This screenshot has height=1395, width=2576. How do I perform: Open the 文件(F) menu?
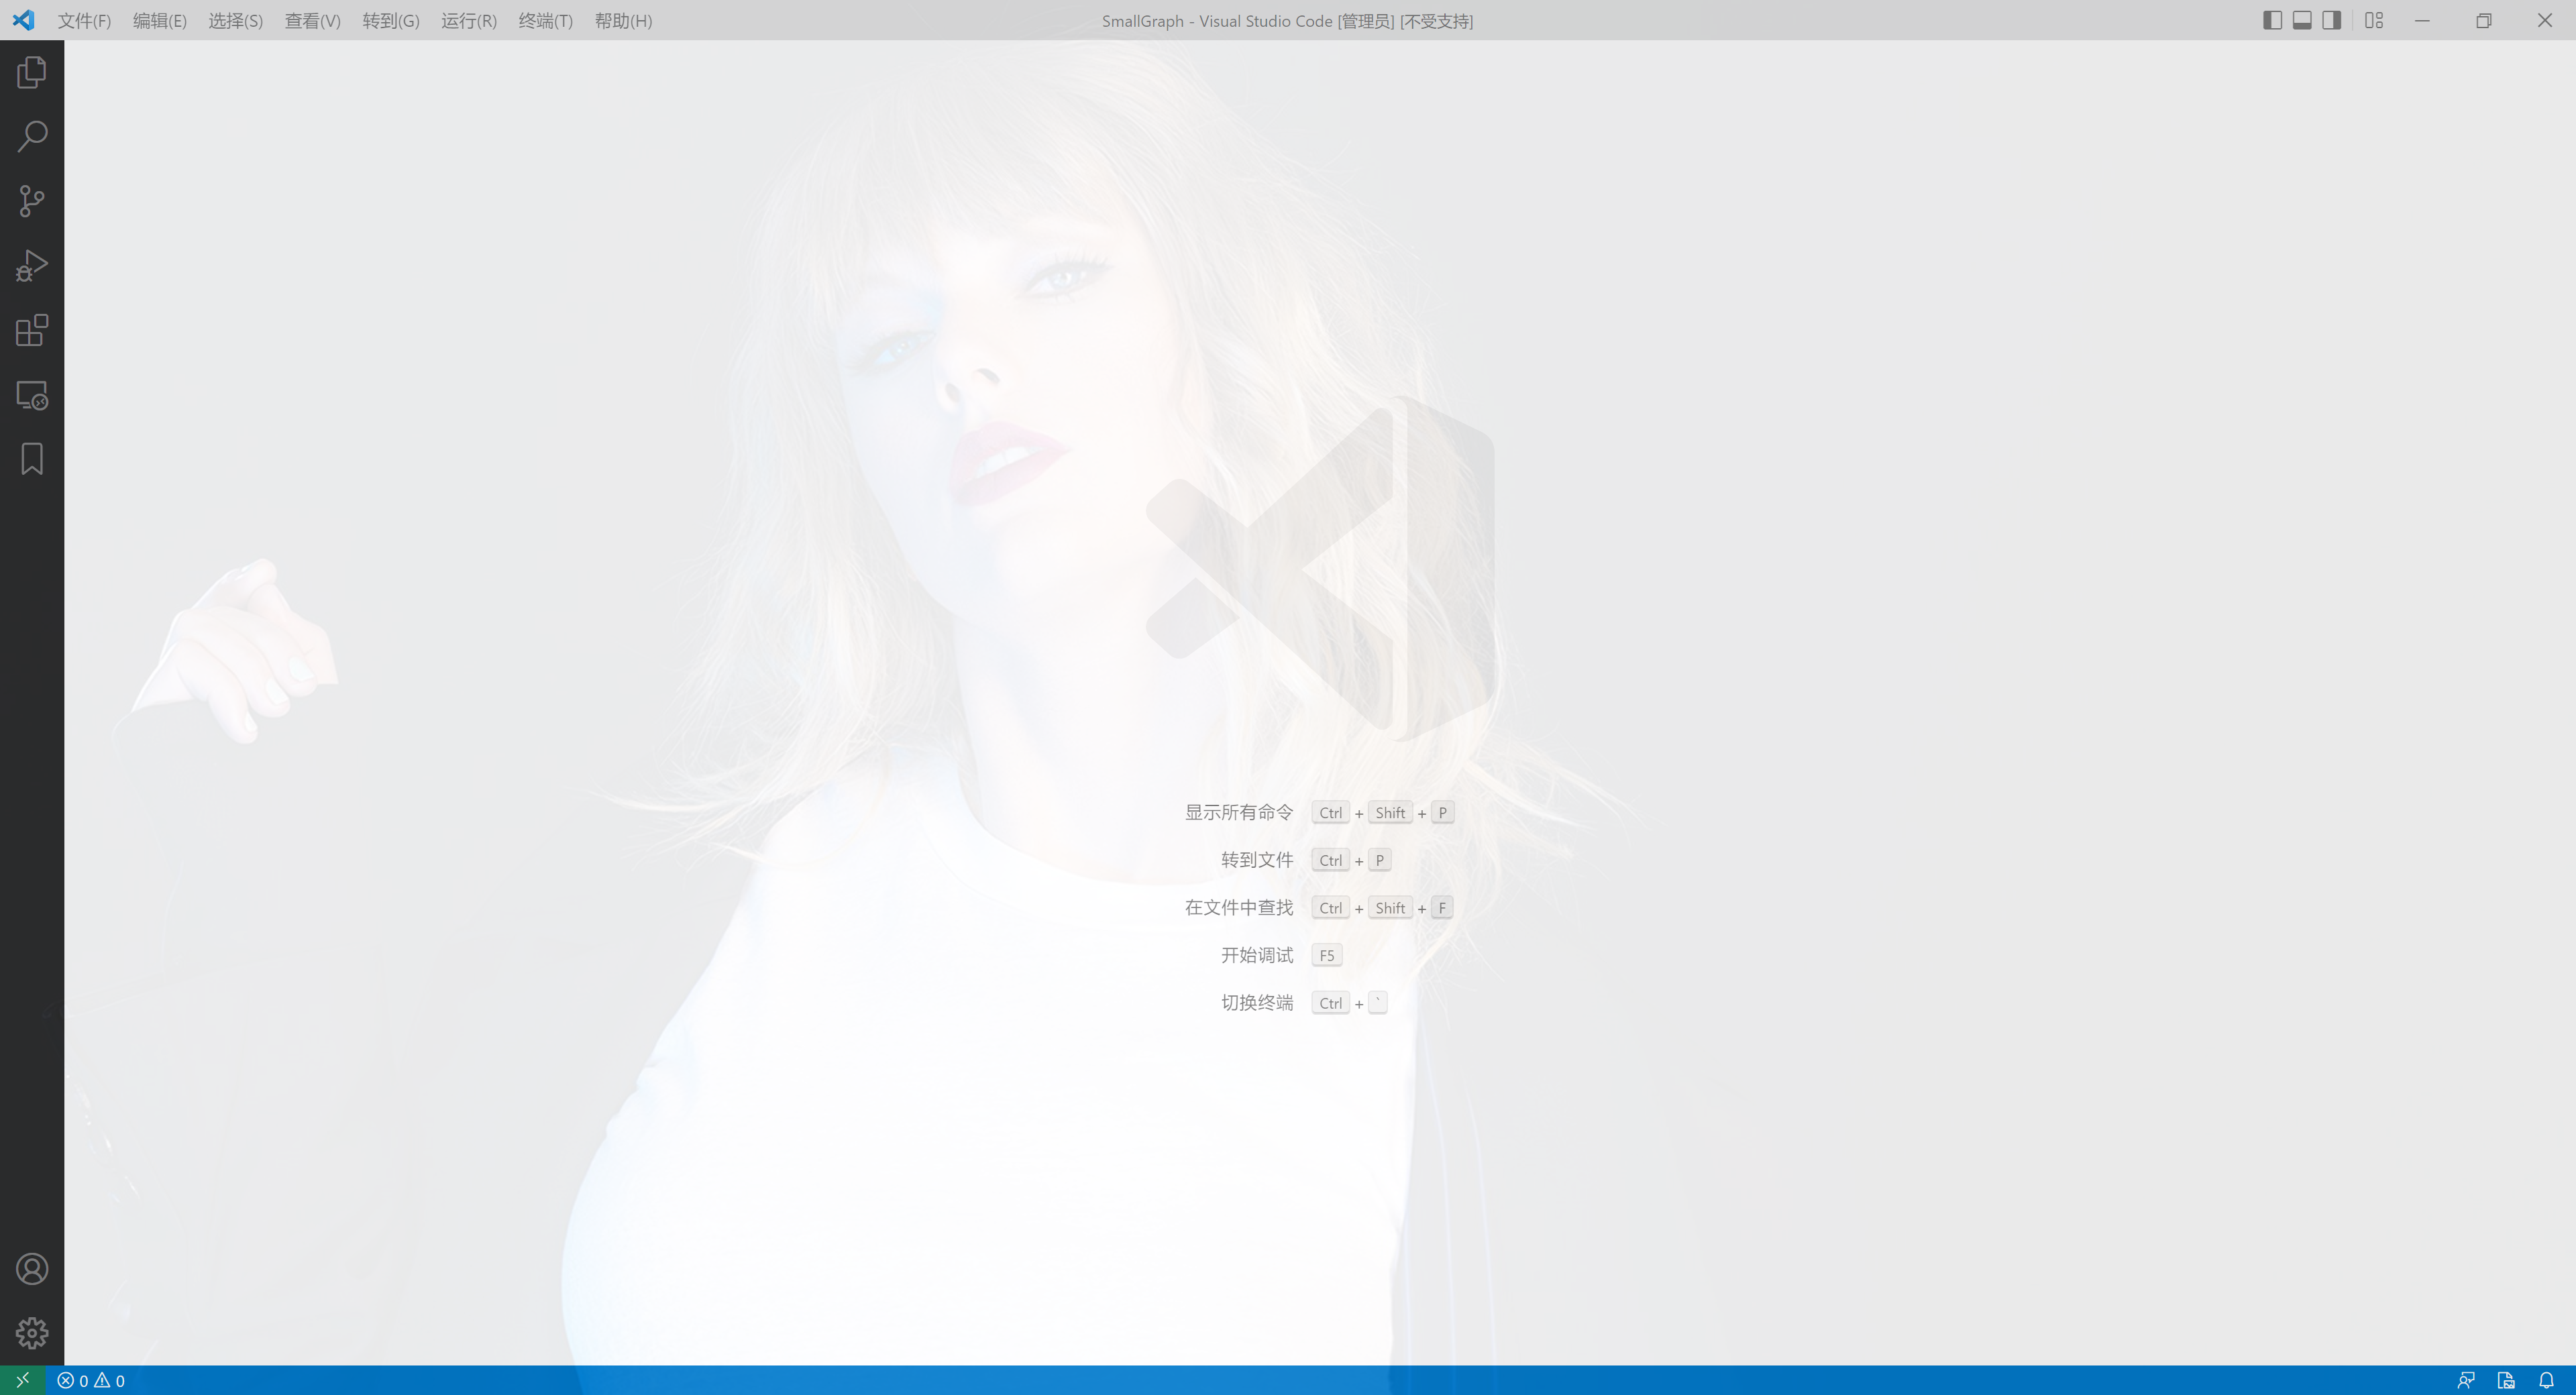tap(84, 21)
